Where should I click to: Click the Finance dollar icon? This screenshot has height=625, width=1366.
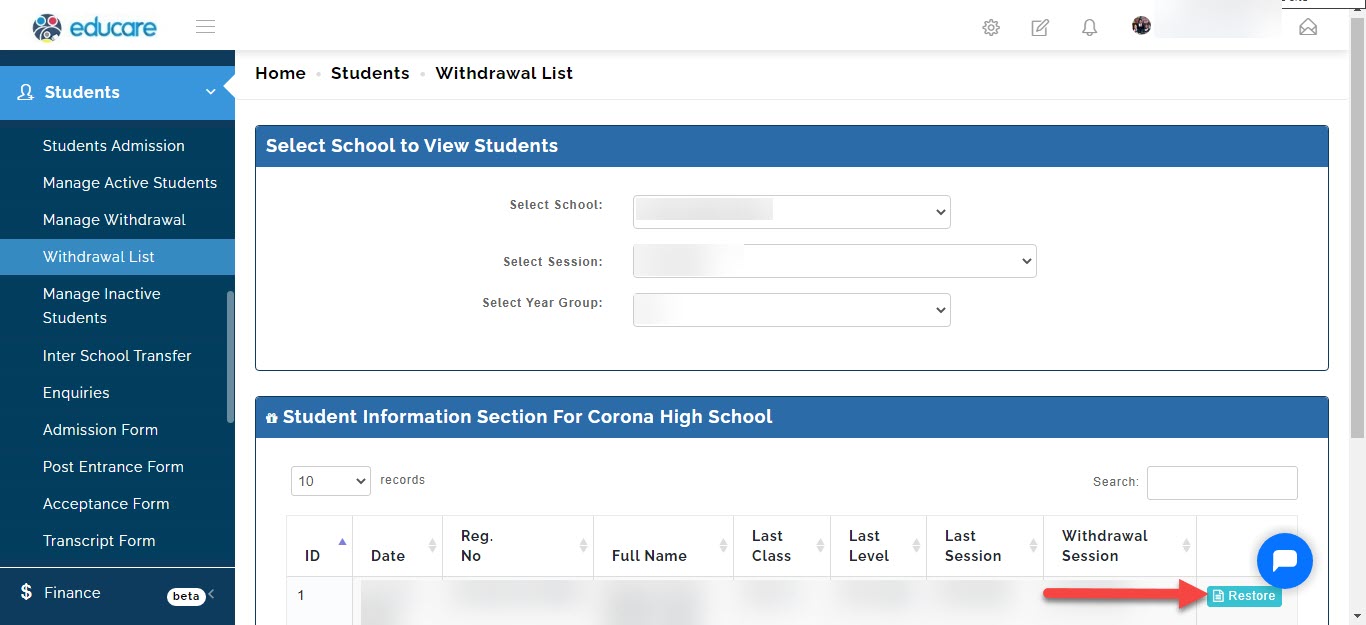click(27, 592)
